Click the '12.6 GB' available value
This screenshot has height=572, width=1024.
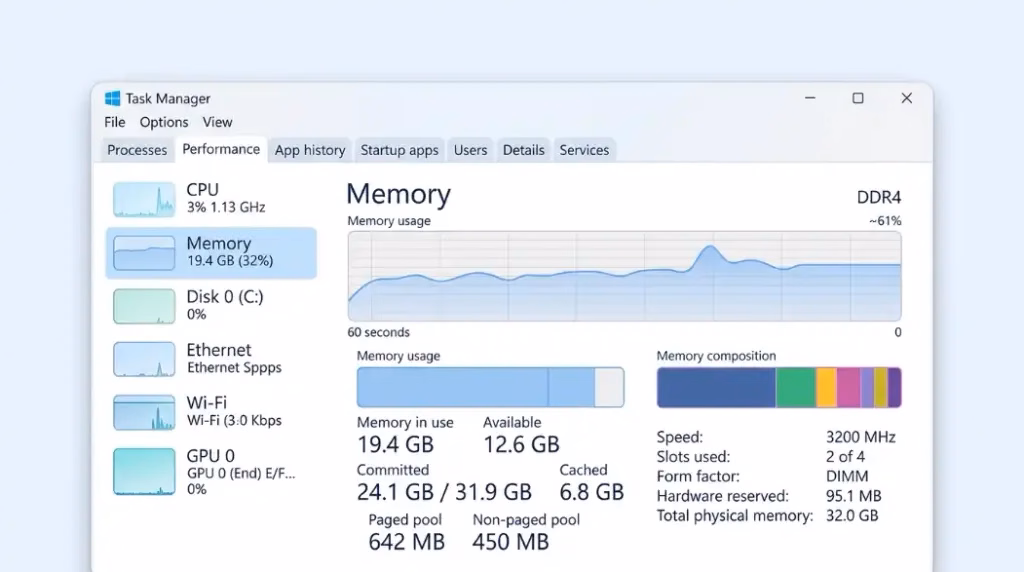click(521, 444)
